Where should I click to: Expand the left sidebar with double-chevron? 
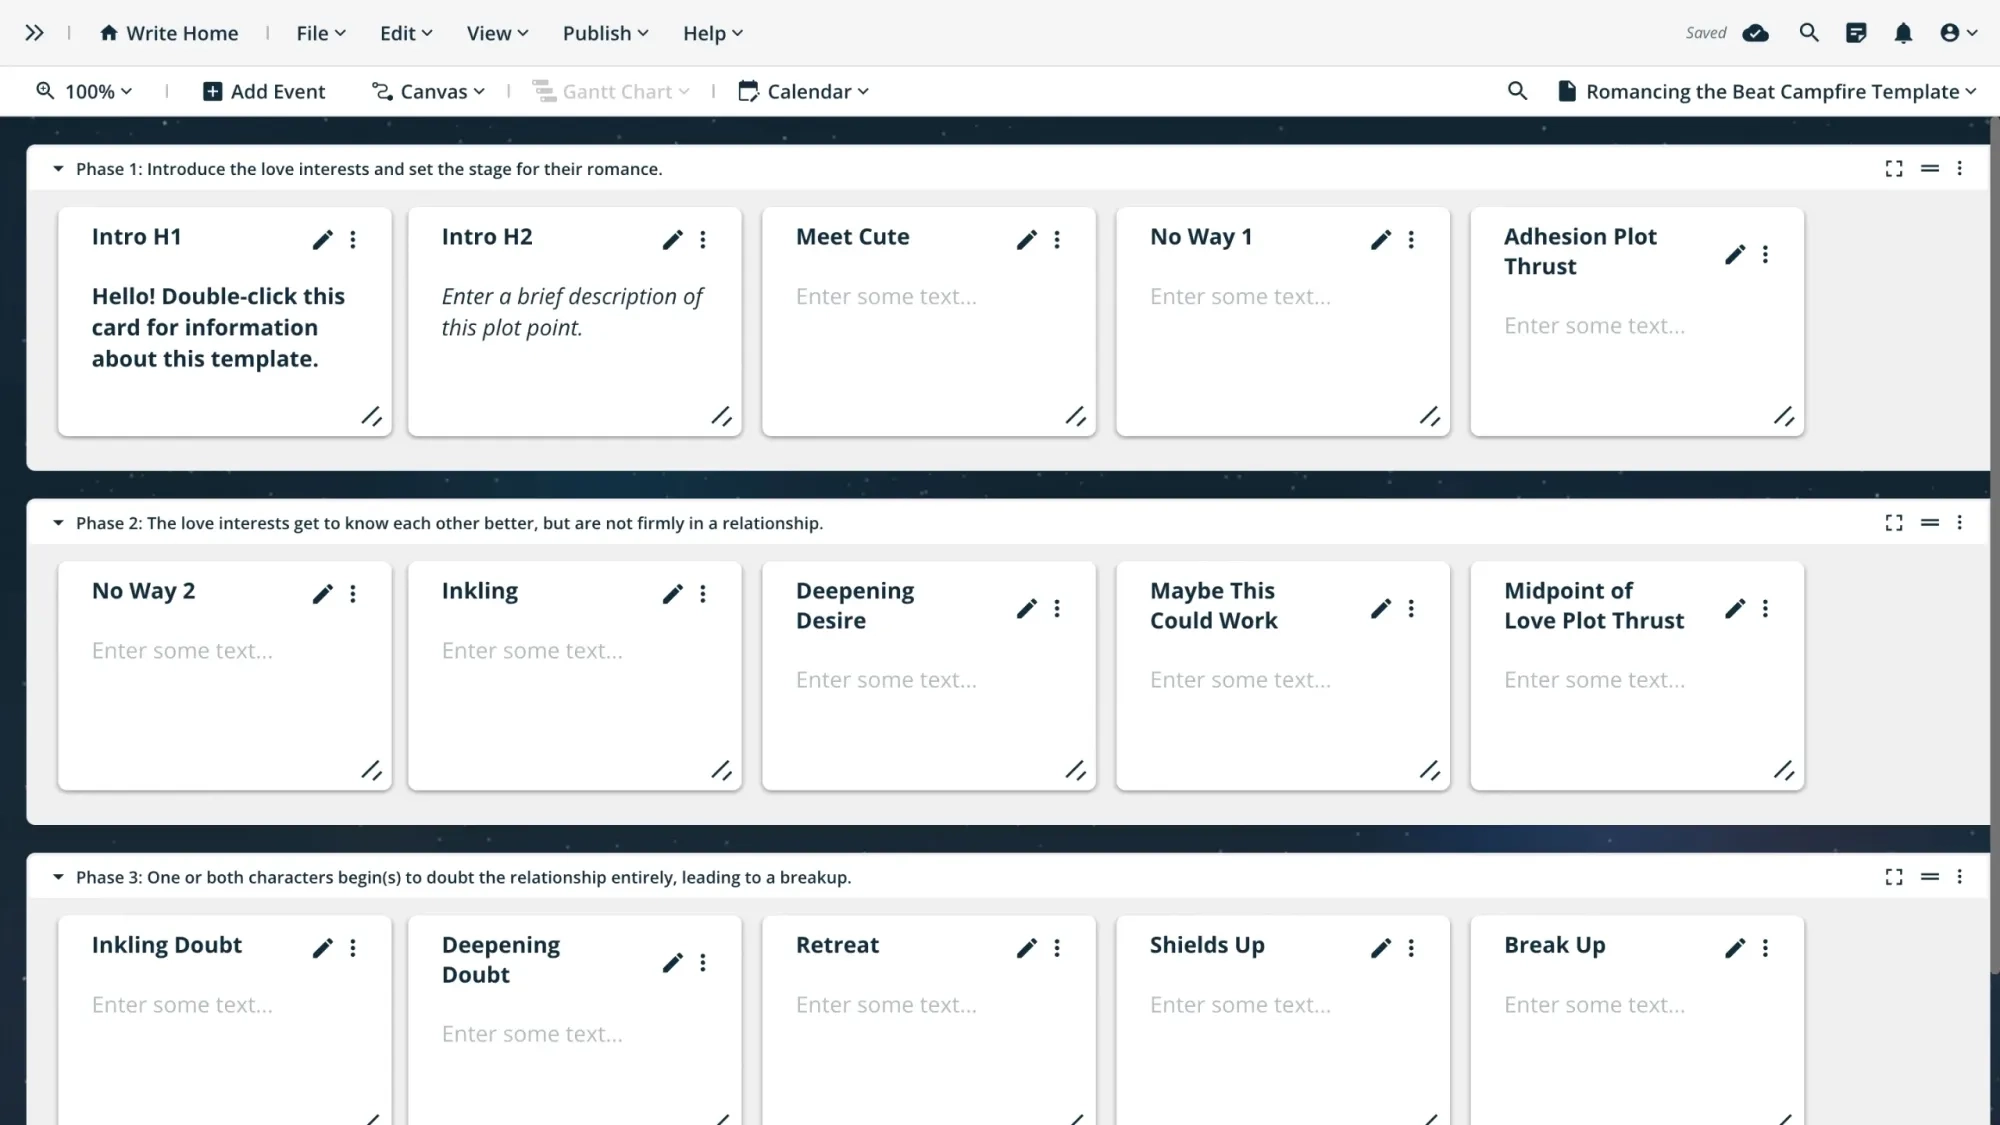pos(34,33)
